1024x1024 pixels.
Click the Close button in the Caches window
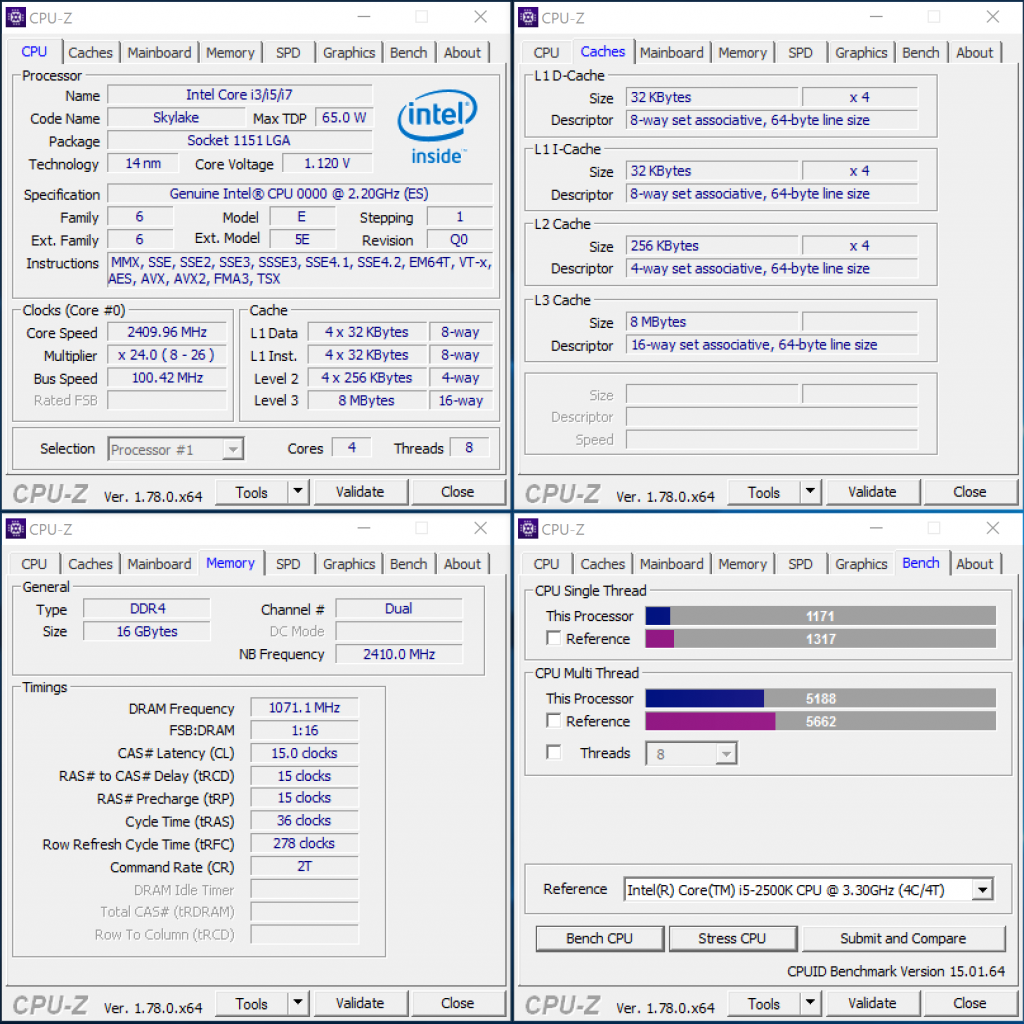[x=970, y=492]
